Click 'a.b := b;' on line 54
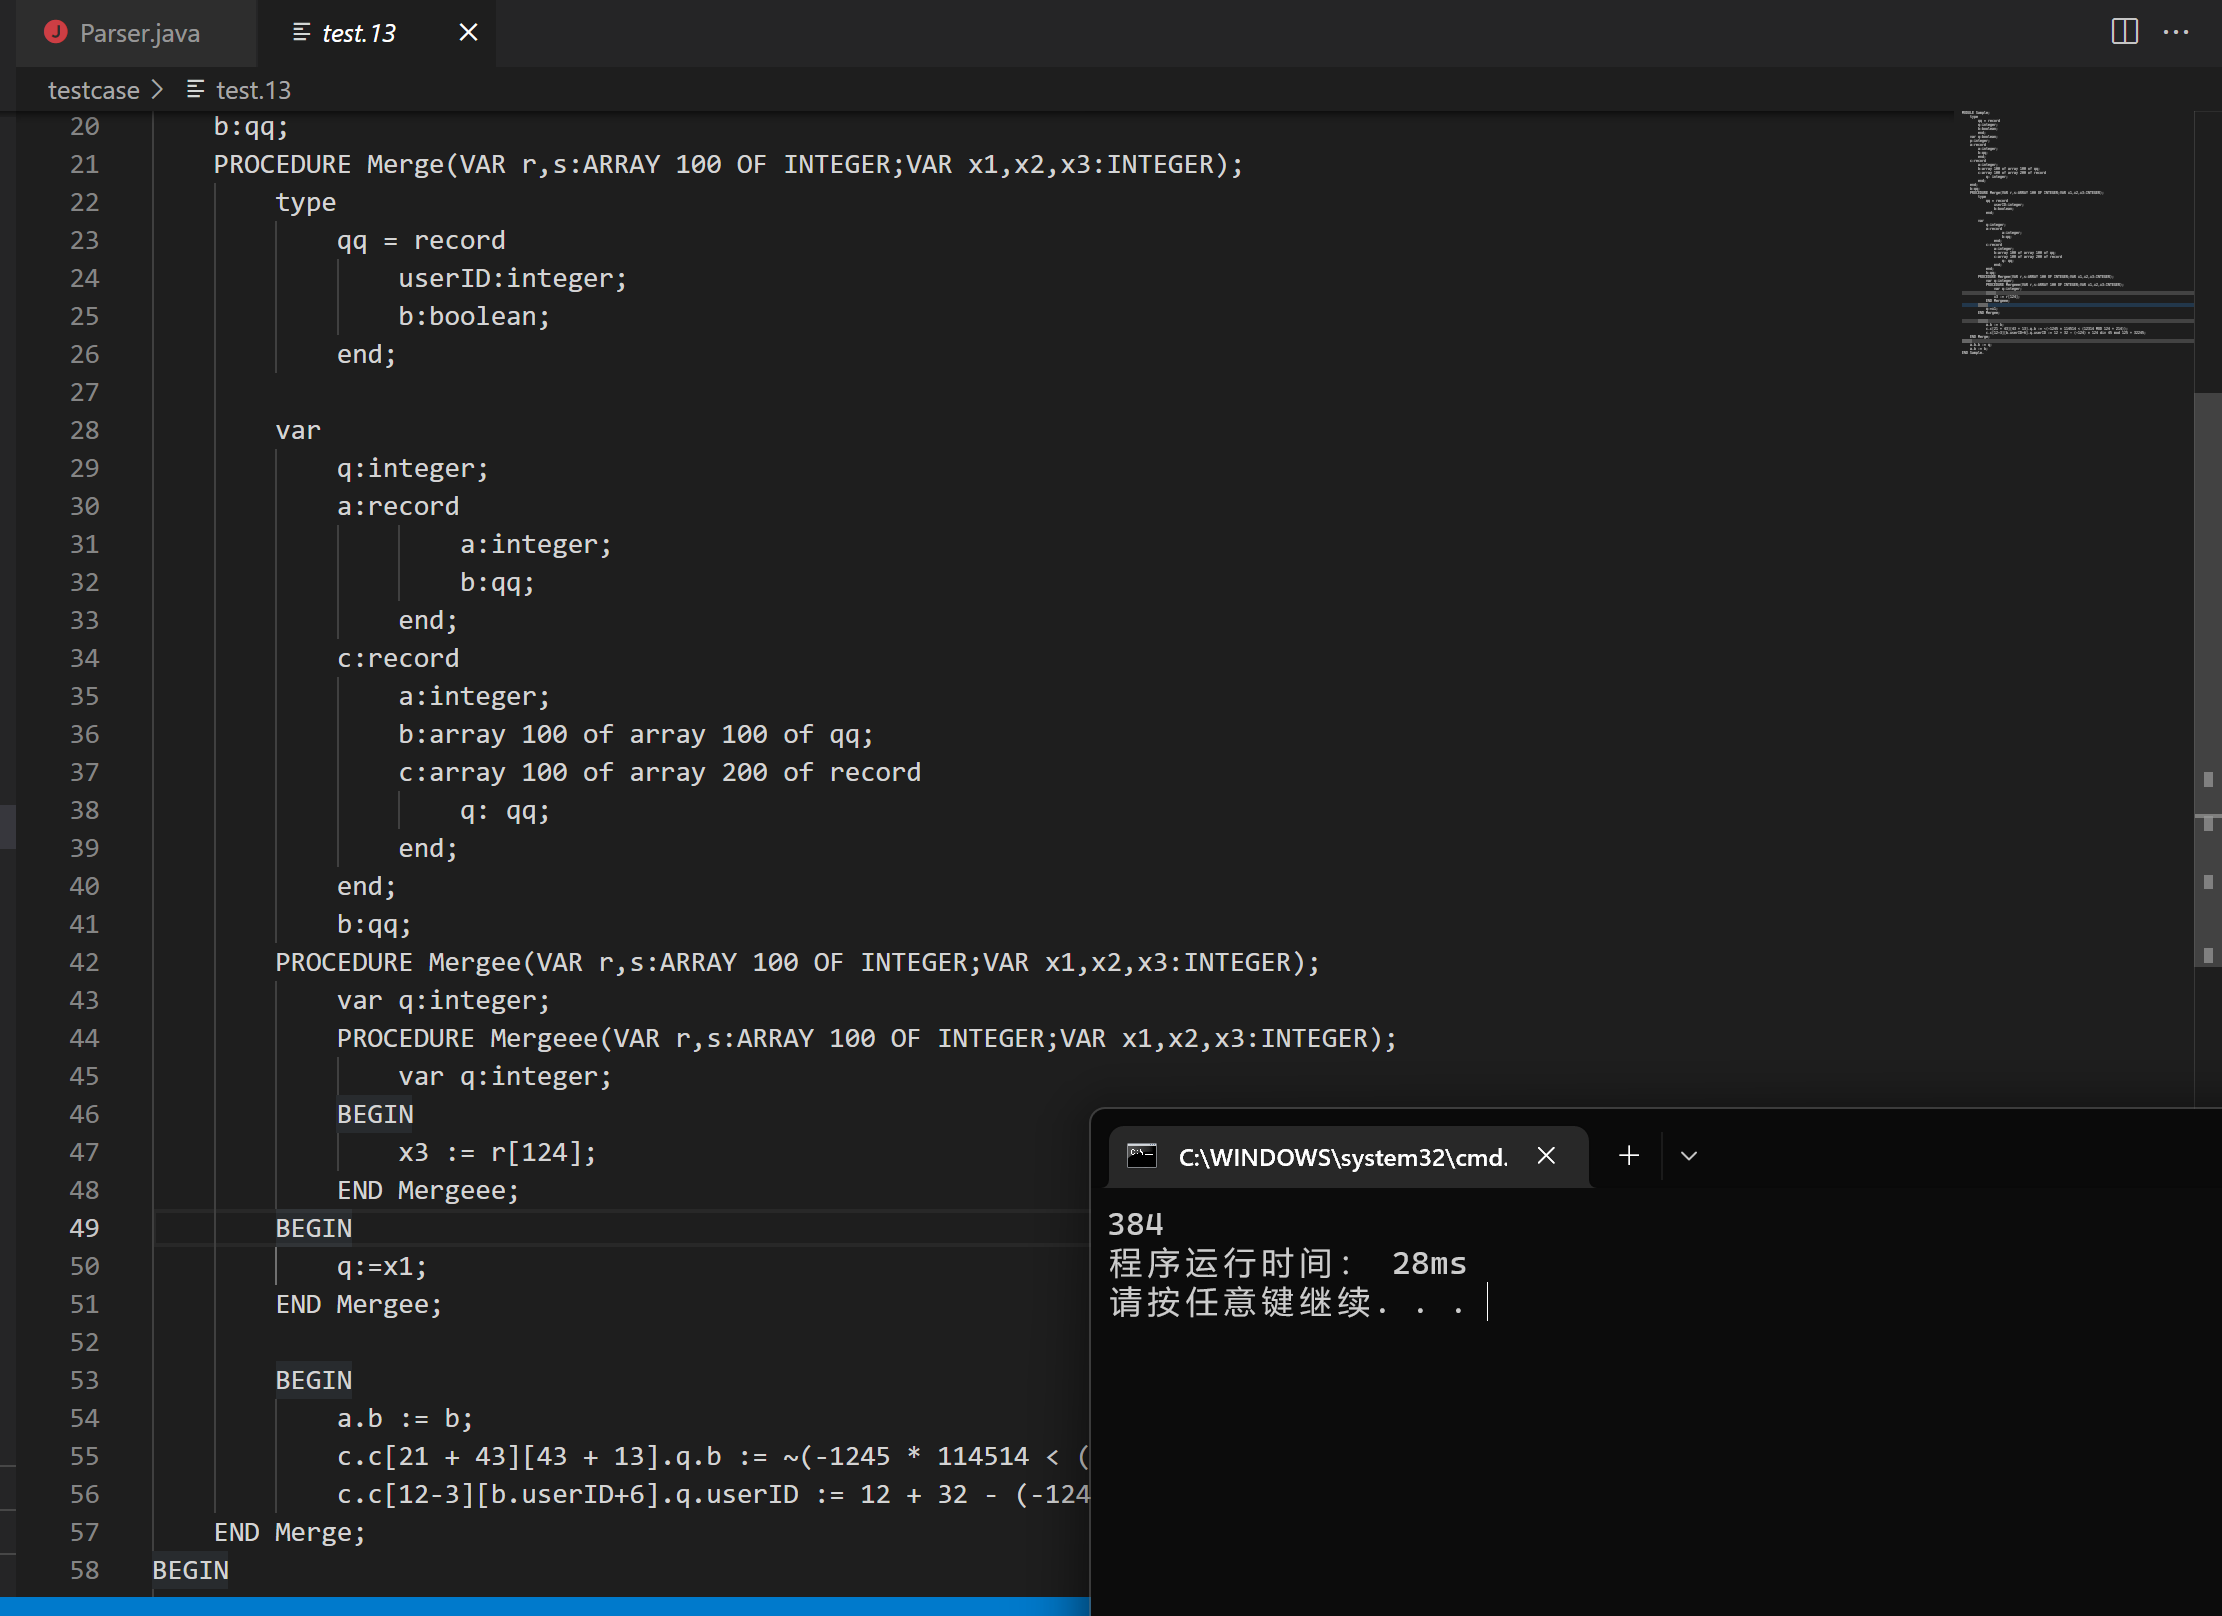 coord(405,1418)
